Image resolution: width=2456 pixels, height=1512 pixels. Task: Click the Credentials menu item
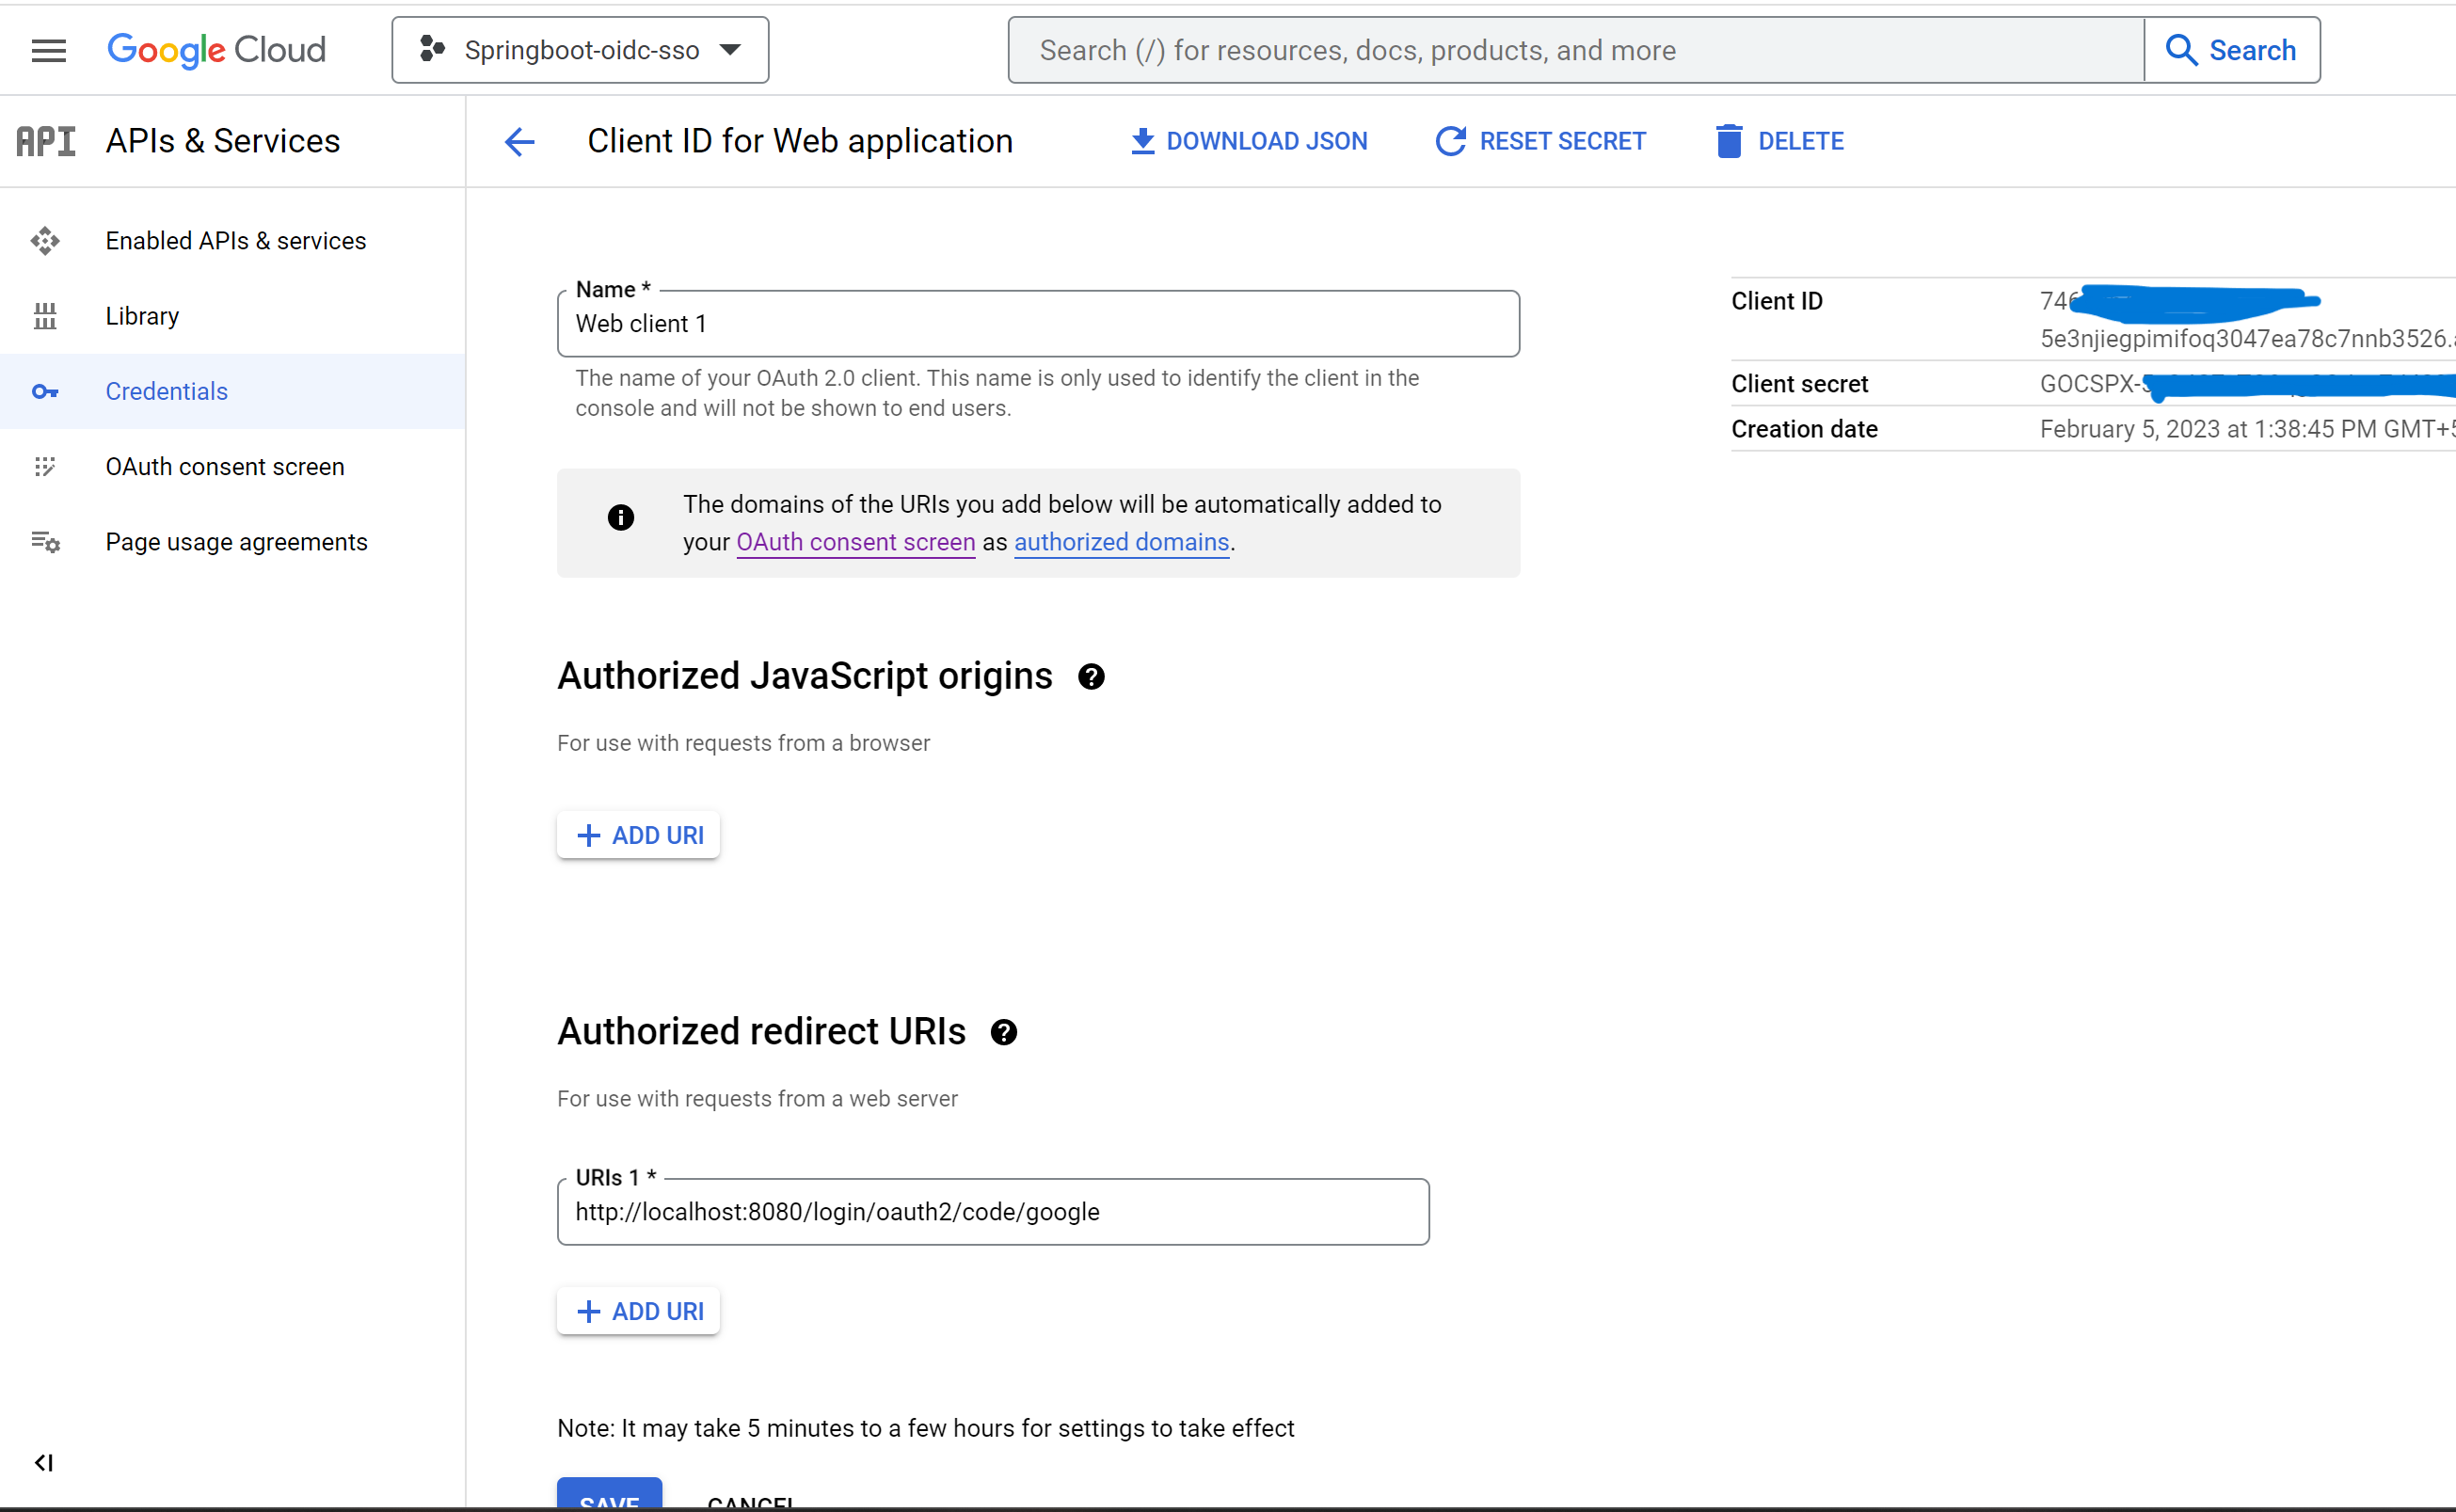click(167, 391)
